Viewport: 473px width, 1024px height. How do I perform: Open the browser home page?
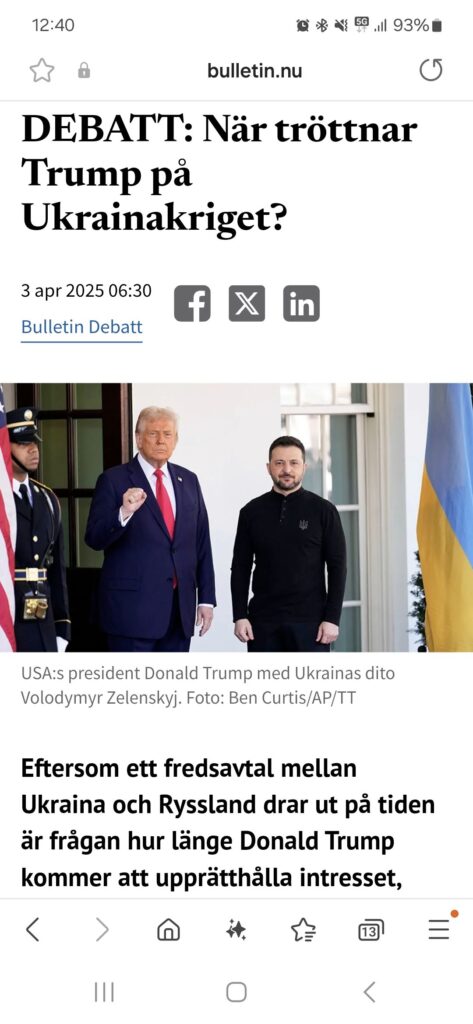click(x=169, y=929)
